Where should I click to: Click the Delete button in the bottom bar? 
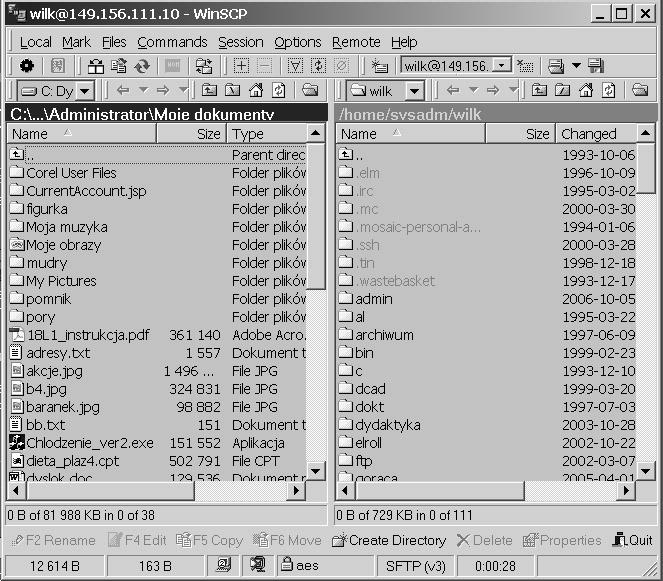485,540
